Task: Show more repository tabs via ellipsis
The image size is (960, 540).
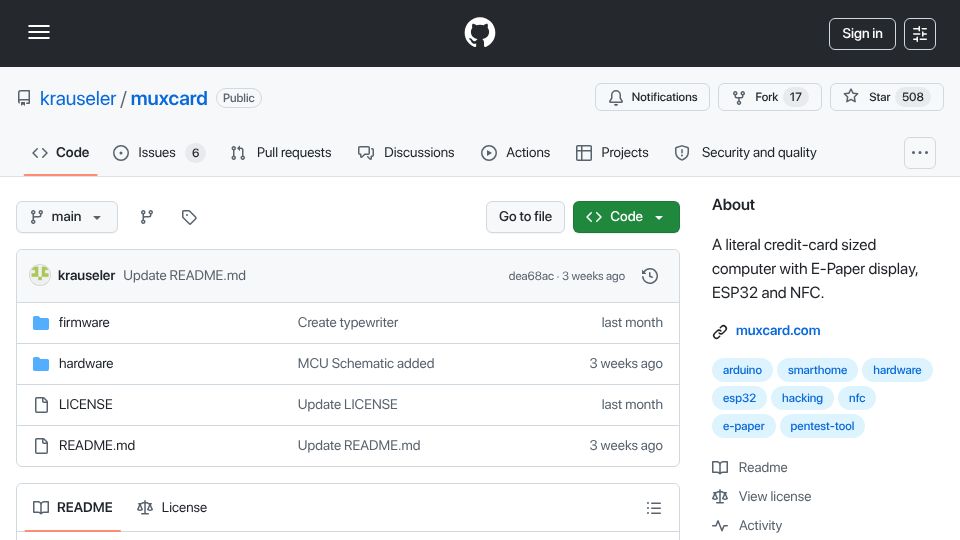Action: tap(920, 152)
